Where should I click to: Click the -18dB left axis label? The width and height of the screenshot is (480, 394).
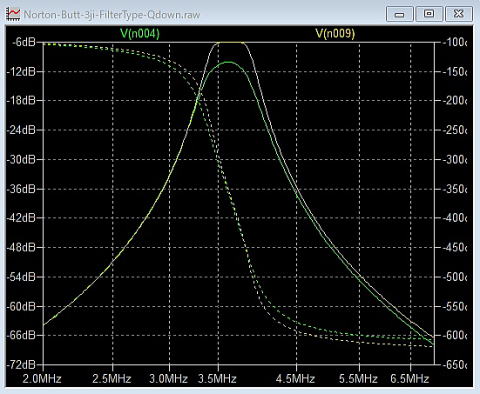[x=21, y=100]
